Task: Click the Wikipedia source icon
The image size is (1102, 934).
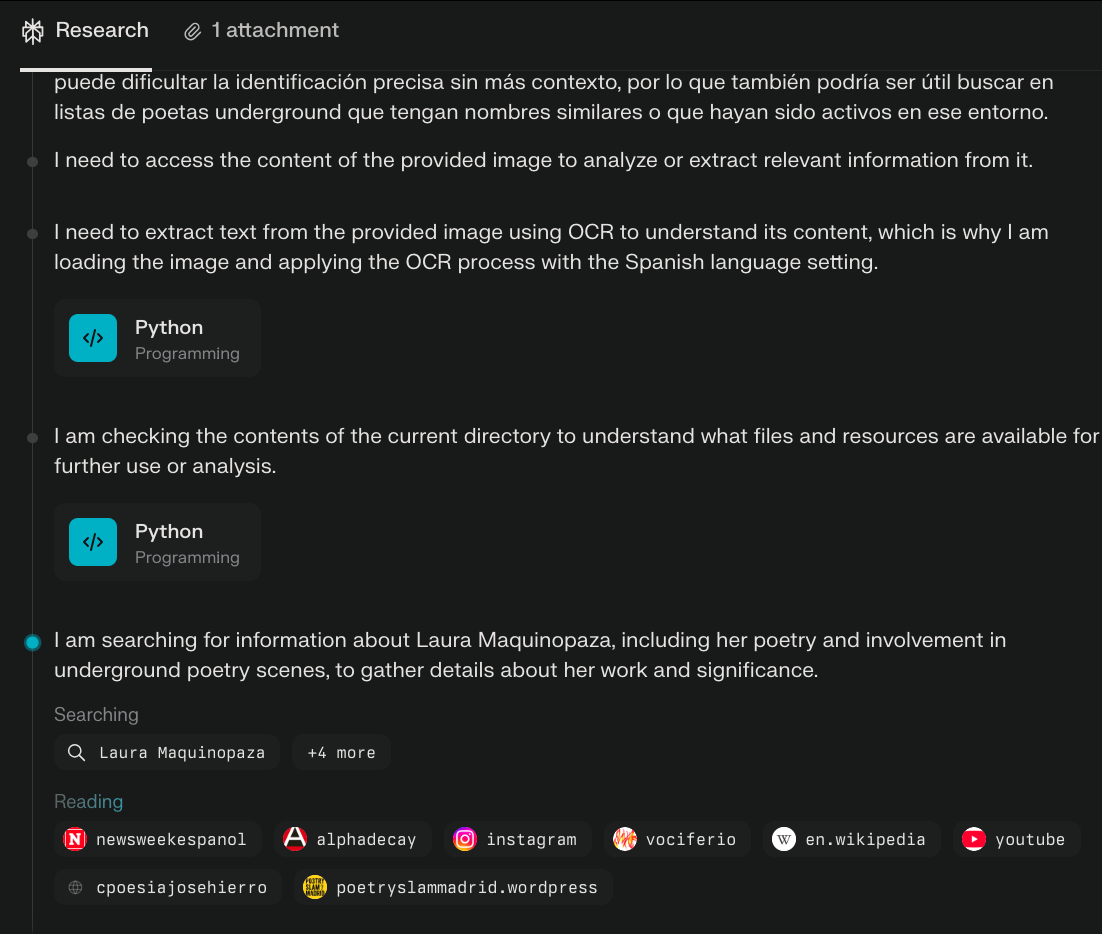Action: pos(785,839)
